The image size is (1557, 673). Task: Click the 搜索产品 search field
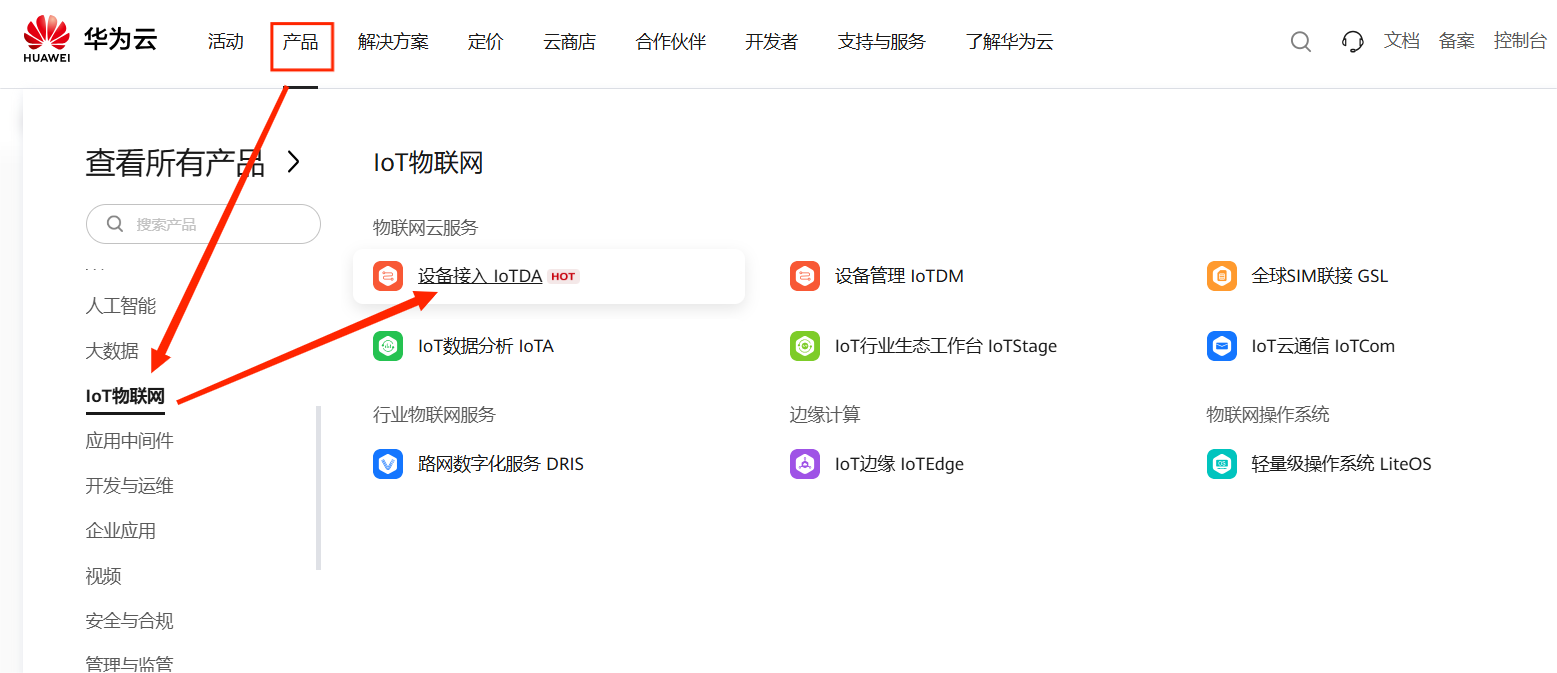coord(203,224)
